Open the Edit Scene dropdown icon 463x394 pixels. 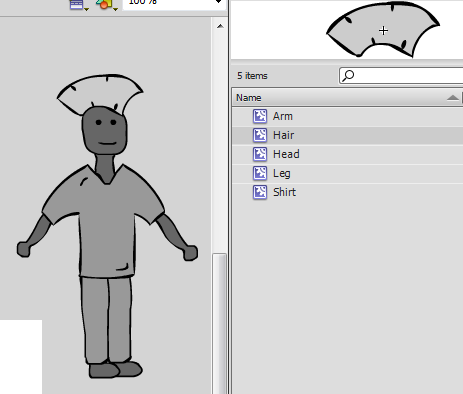[79, 5]
